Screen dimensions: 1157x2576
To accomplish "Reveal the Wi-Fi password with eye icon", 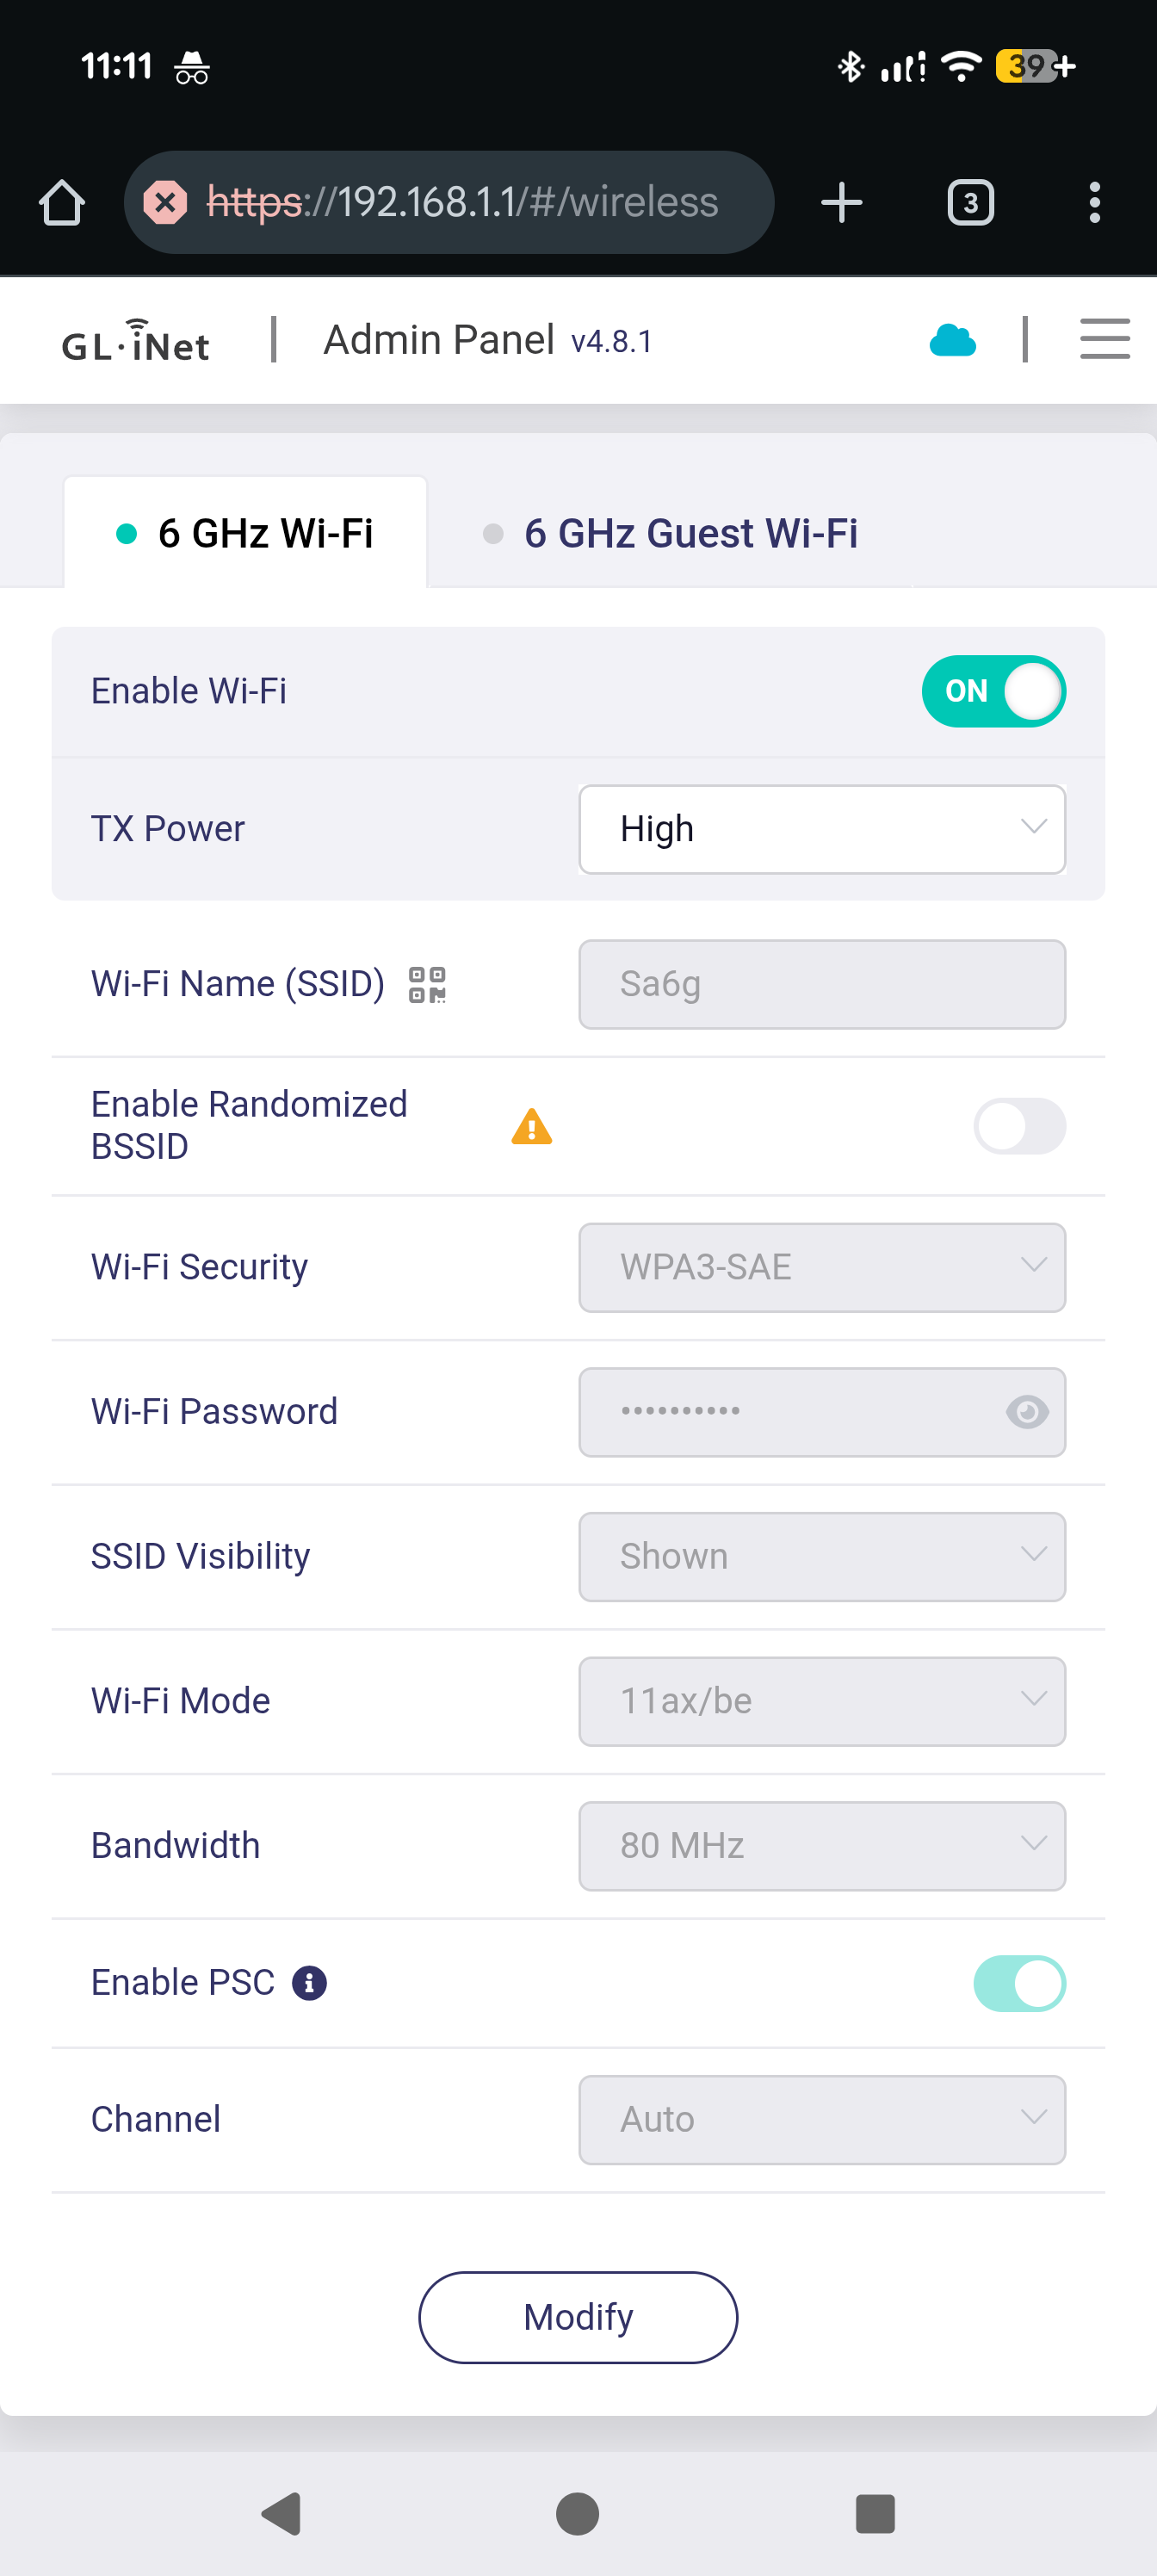I will (x=1026, y=1412).
